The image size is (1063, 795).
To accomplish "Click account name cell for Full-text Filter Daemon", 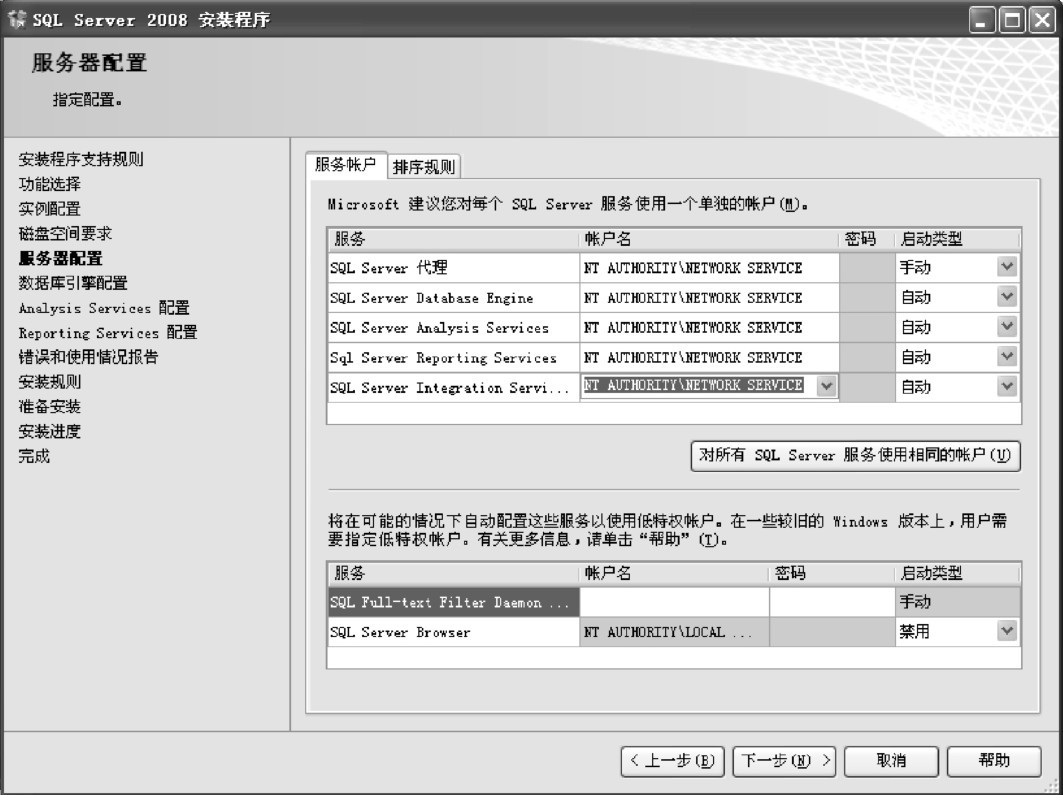I will click(675, 602).
